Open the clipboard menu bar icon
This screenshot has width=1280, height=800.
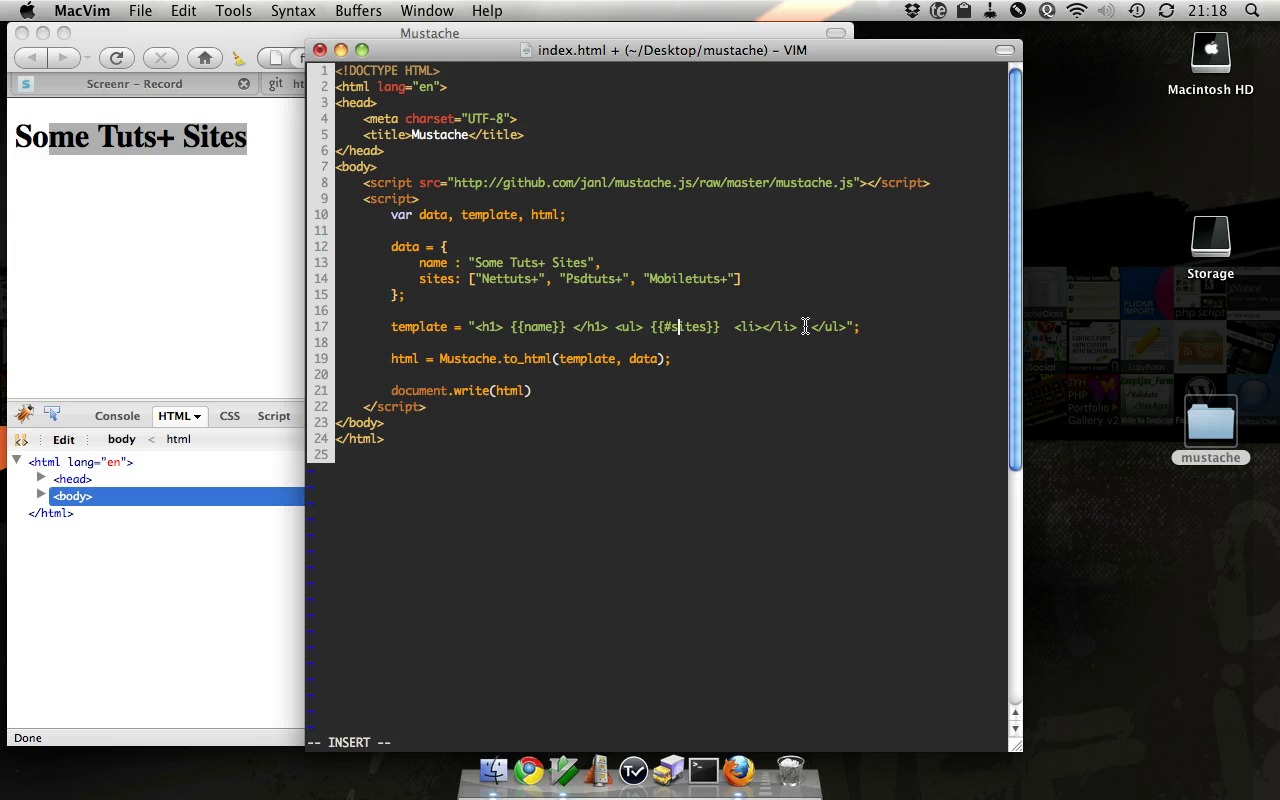964,10
